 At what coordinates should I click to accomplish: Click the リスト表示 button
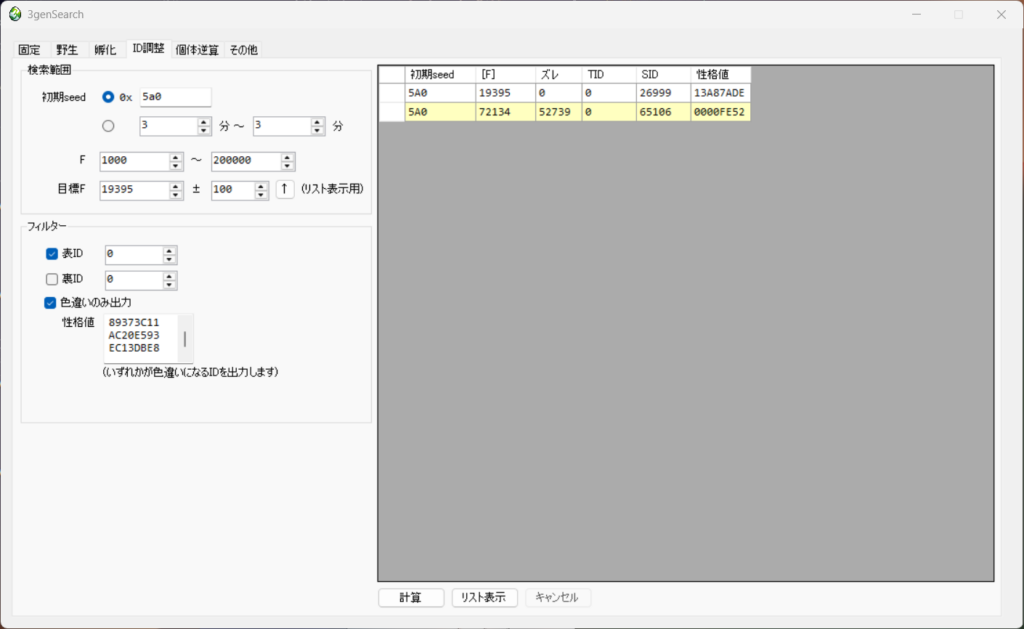point(484,597)
